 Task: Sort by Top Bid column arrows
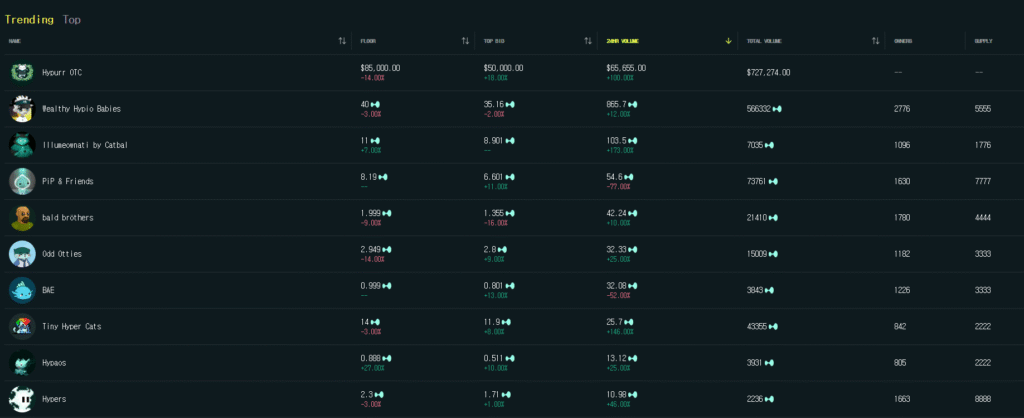(588, 41)
